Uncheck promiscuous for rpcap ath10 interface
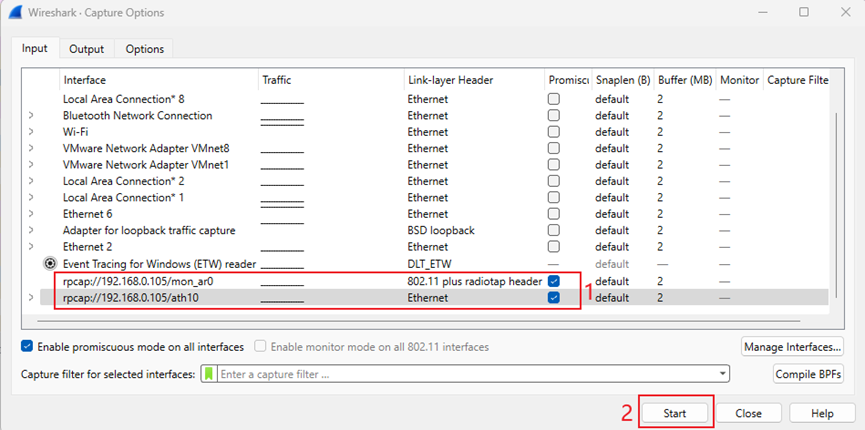 point(554,298)
